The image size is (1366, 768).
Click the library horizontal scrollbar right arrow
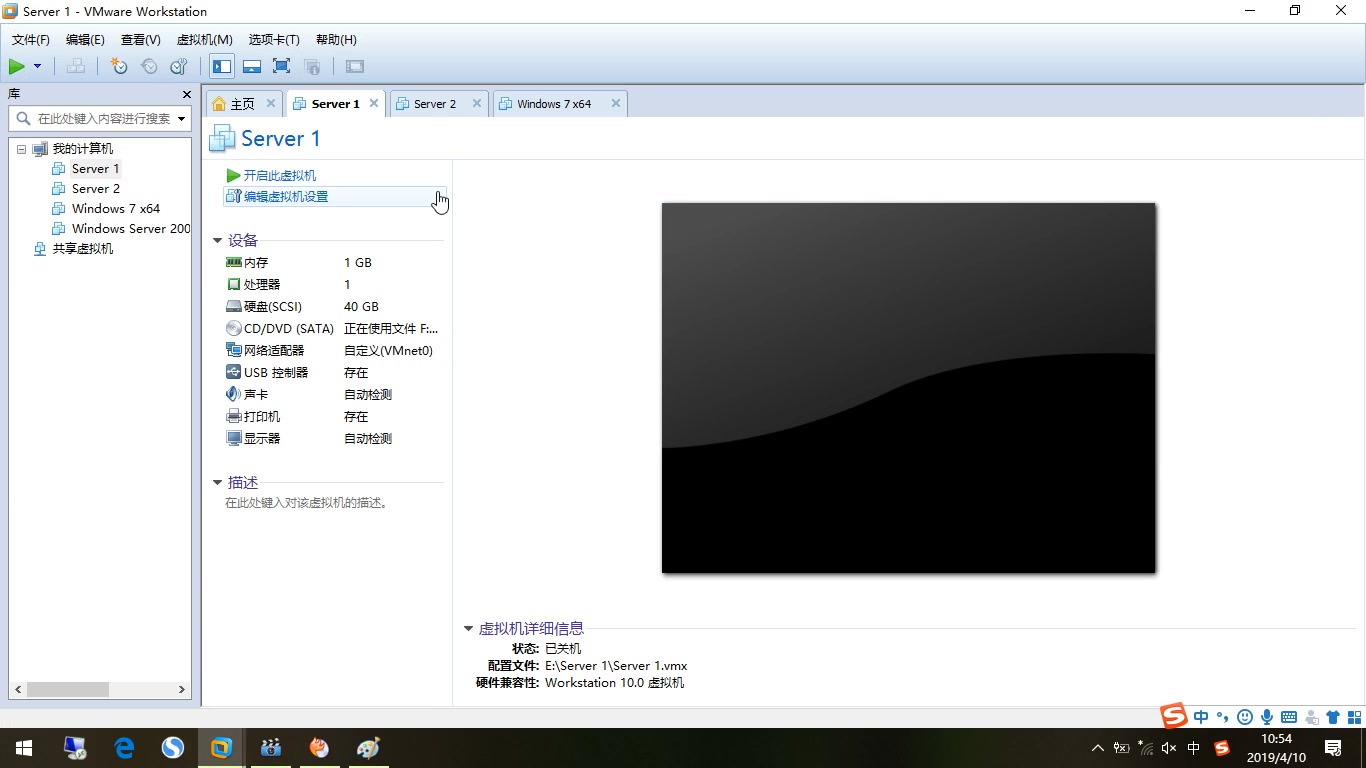click(182, 690)
